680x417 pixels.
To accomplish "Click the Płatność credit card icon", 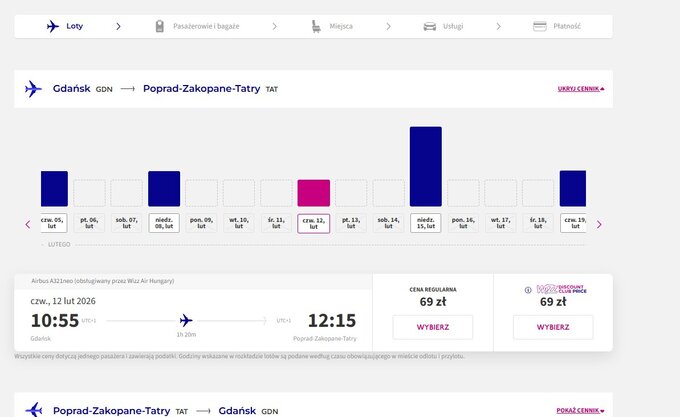I will pos(539,26).
